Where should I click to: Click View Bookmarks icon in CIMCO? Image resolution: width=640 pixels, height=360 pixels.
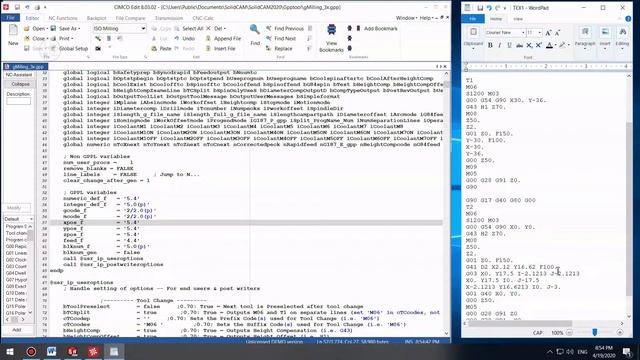(331, 30)
